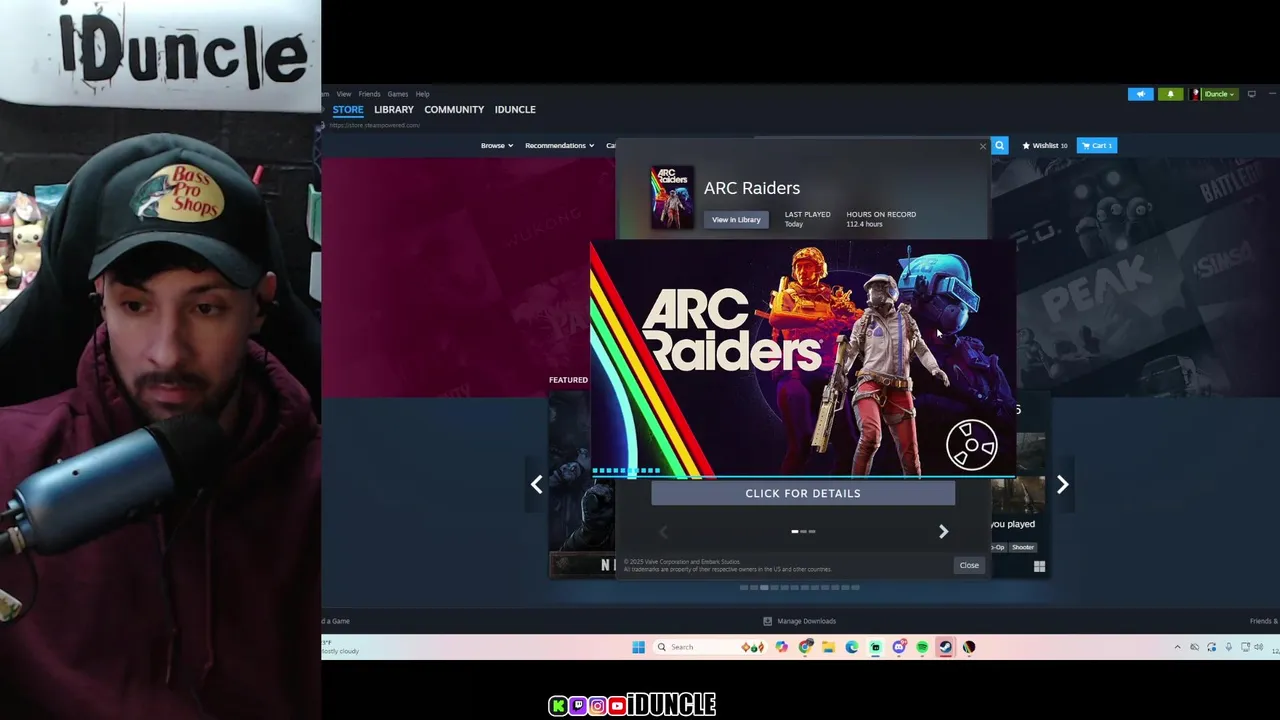This screenshot has width=1280, height=720.
Task: Open the COMMUNITY tab
Action: click(x=454, y=109)
